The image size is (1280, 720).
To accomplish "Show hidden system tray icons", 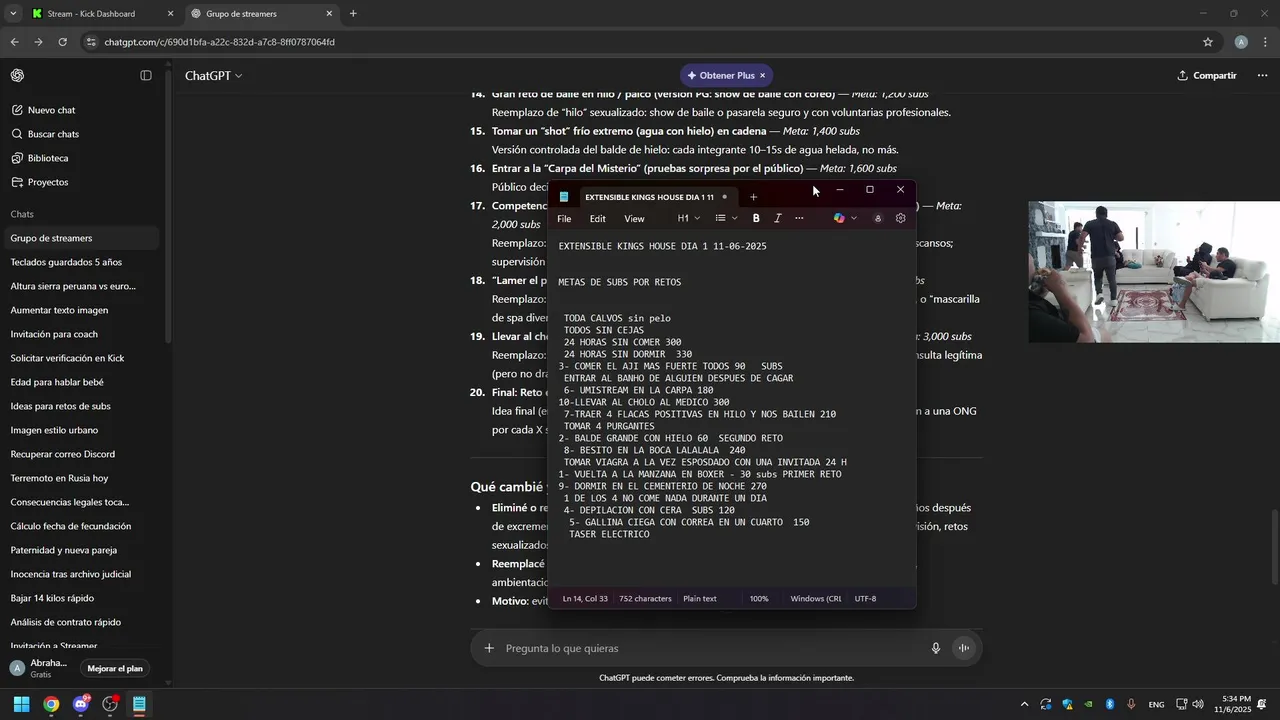I will tap(1024, 704).
